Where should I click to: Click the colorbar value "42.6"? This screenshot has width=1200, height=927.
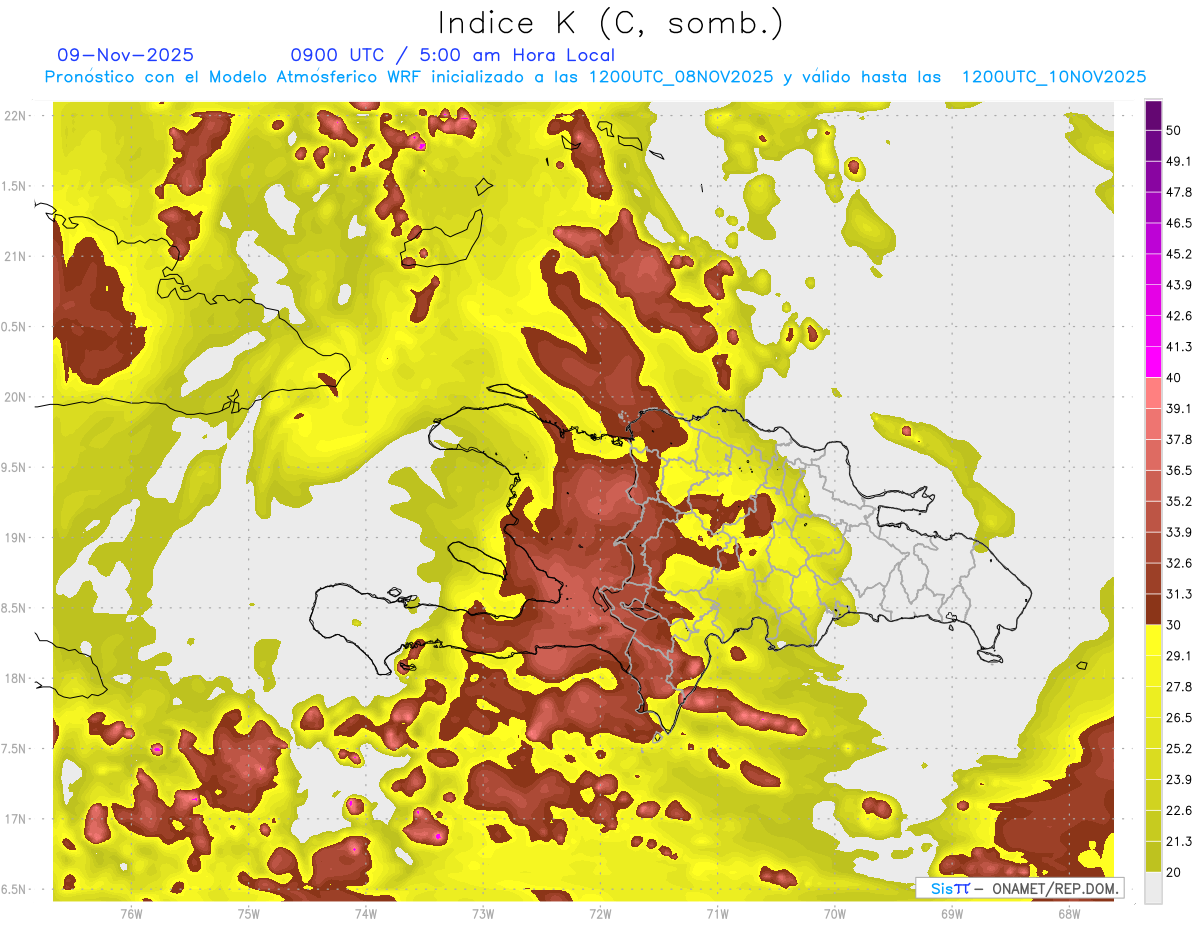[1179, 316]
